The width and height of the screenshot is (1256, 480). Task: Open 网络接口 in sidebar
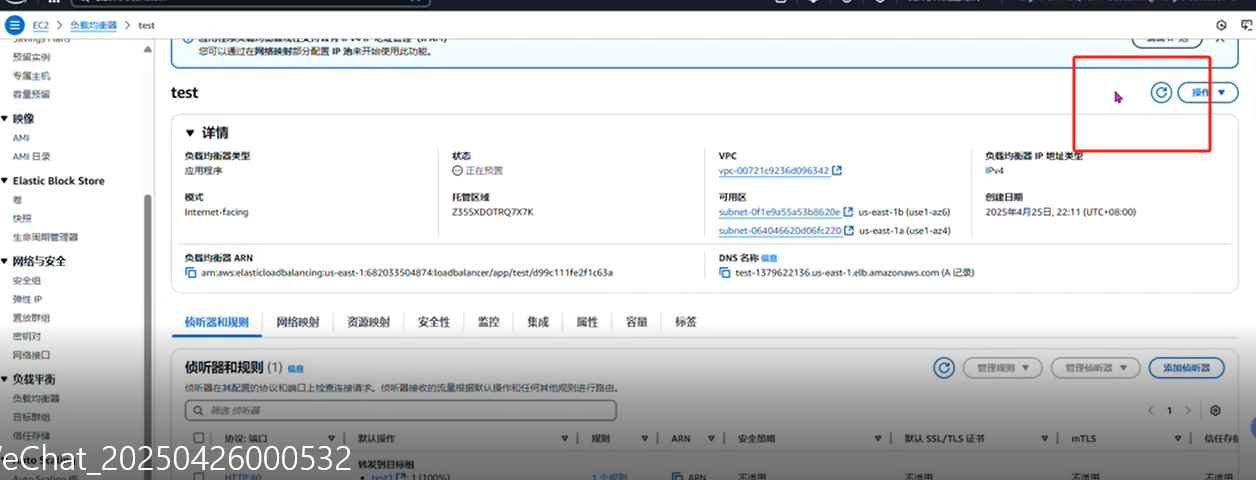pos(31,355)
